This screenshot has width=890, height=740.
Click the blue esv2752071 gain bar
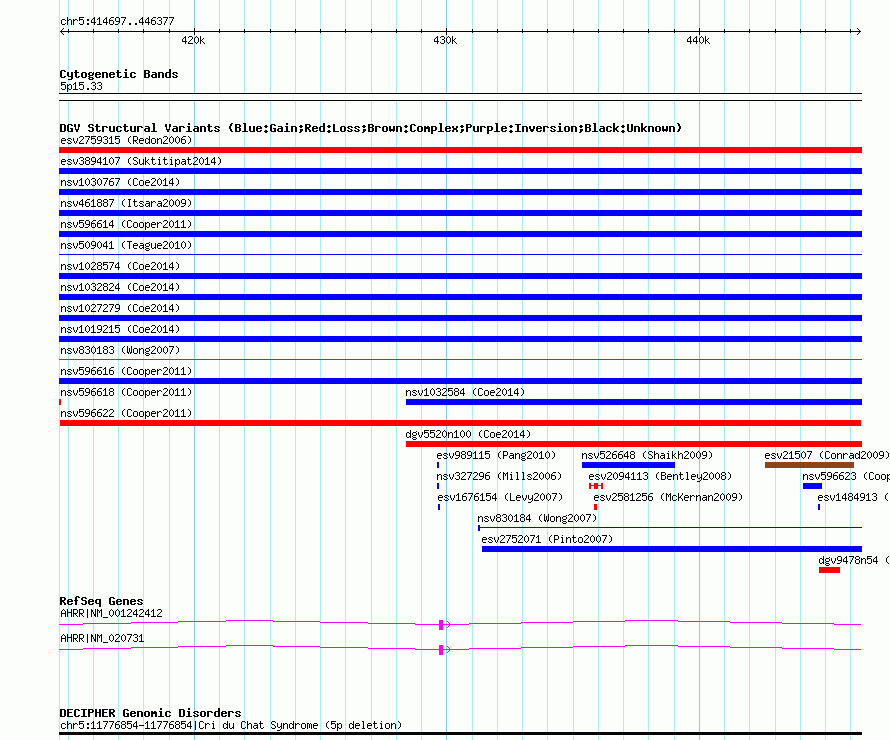pos(671,549)
